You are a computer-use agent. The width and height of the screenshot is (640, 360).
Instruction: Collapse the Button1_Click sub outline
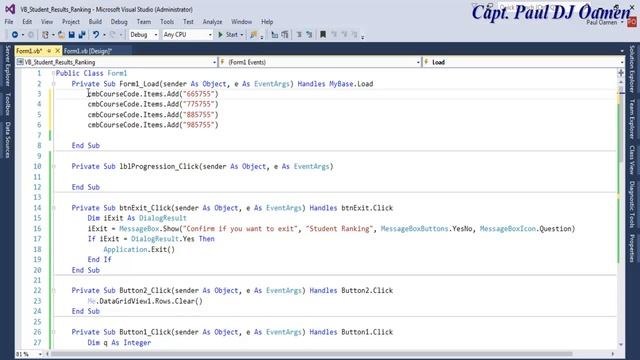point(53,332)
